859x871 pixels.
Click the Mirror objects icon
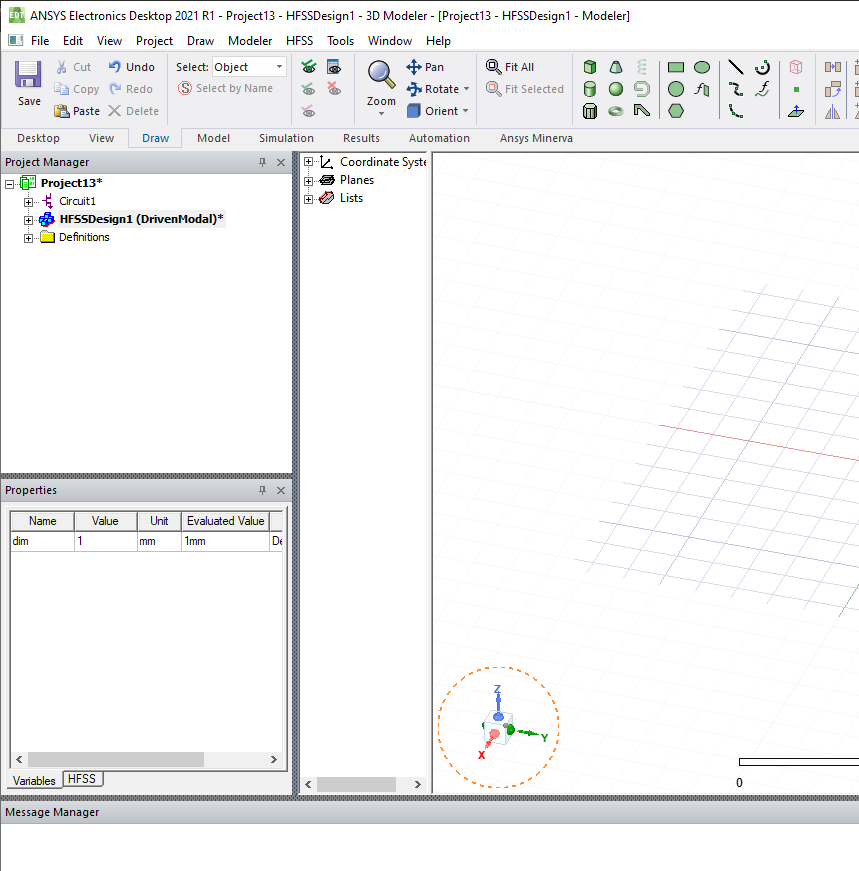pos(832,111)
